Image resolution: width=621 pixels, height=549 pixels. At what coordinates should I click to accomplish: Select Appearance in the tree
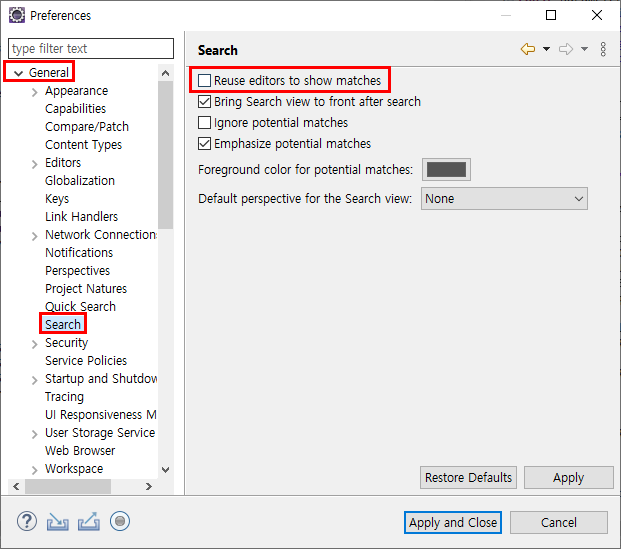pos(76,91)
